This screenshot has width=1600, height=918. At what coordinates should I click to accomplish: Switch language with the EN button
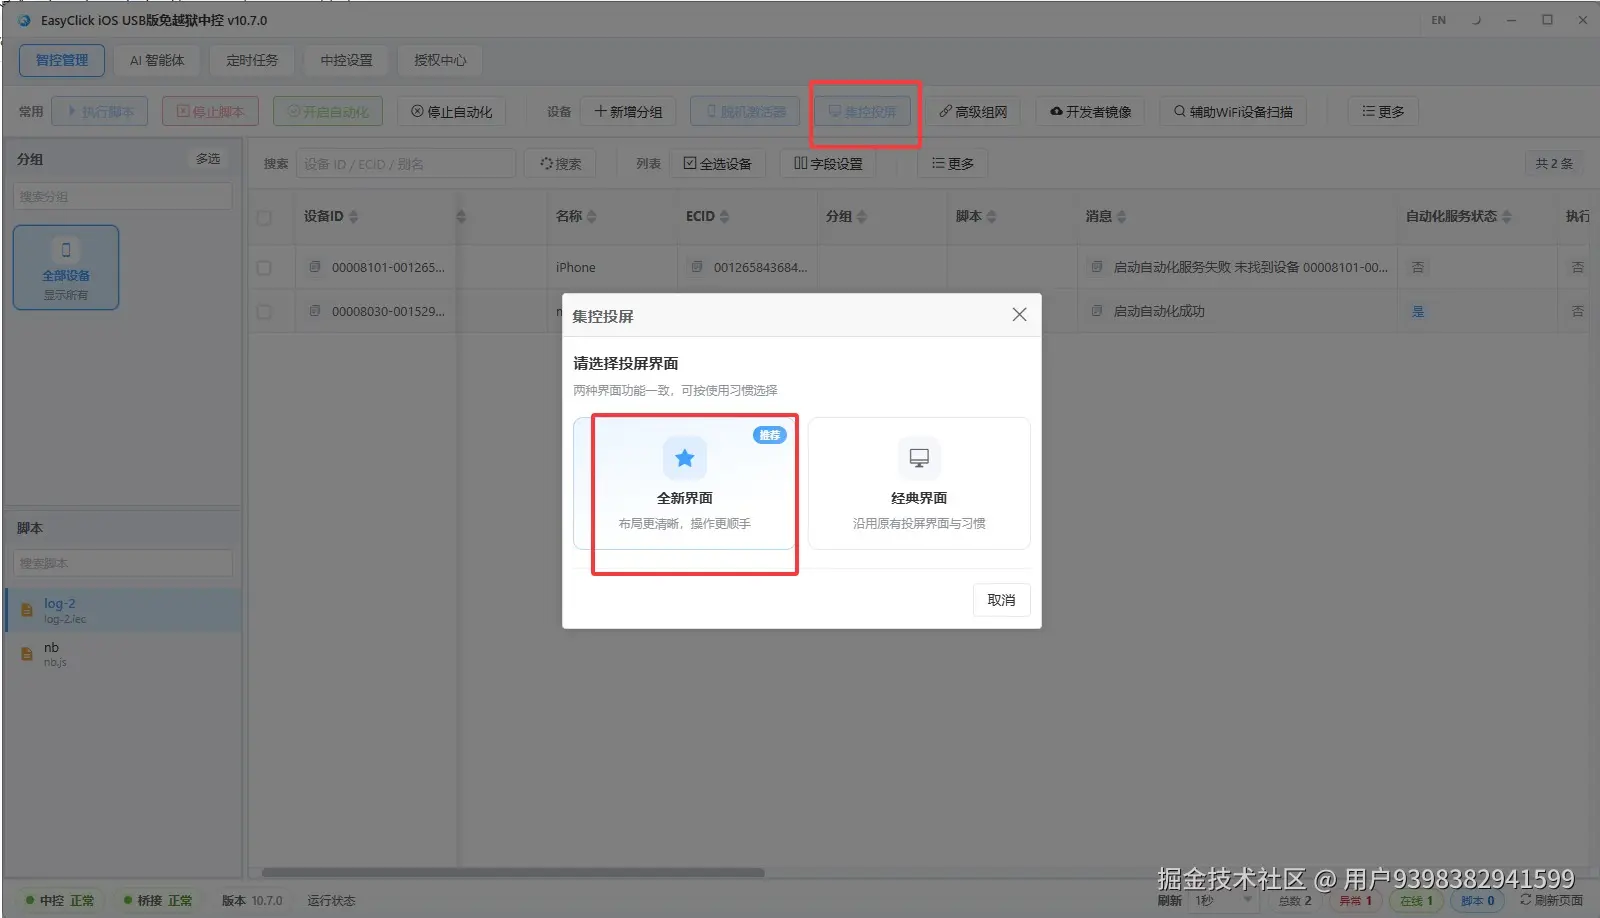(1438, 20)
